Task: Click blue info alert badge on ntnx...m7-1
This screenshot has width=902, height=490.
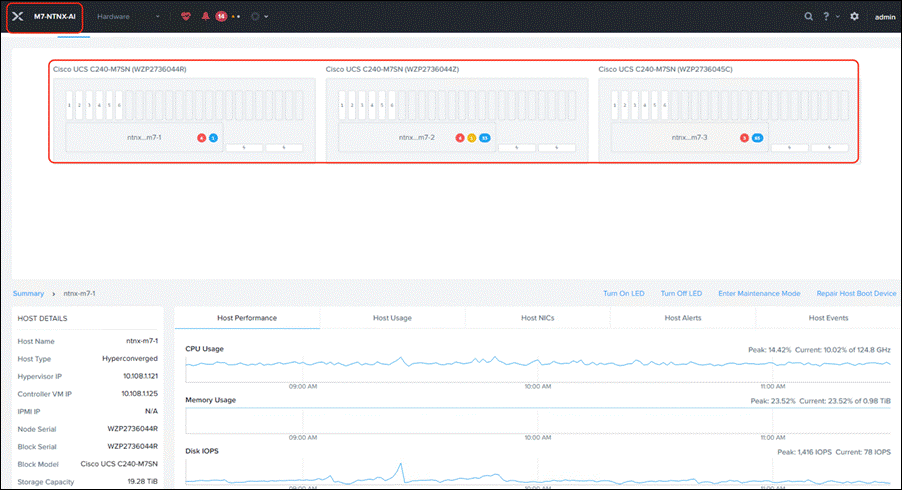Action: pyautogui.click(x=213, y=138)
